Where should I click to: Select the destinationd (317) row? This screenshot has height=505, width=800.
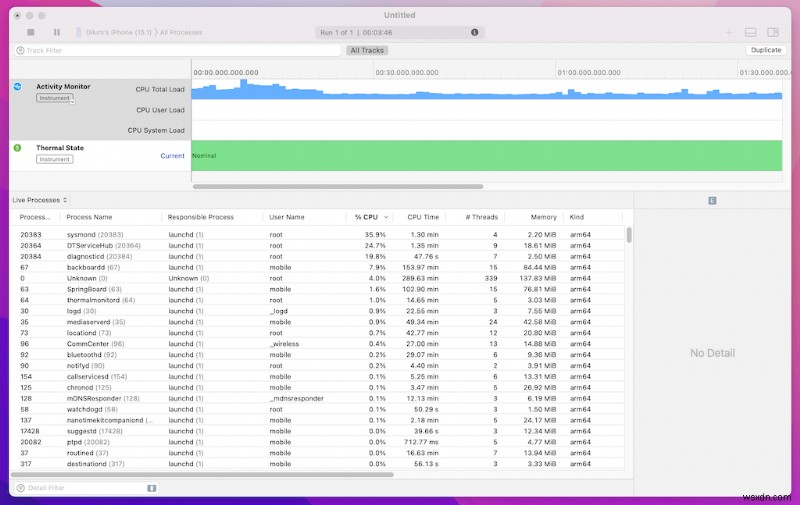pos(317,464)
